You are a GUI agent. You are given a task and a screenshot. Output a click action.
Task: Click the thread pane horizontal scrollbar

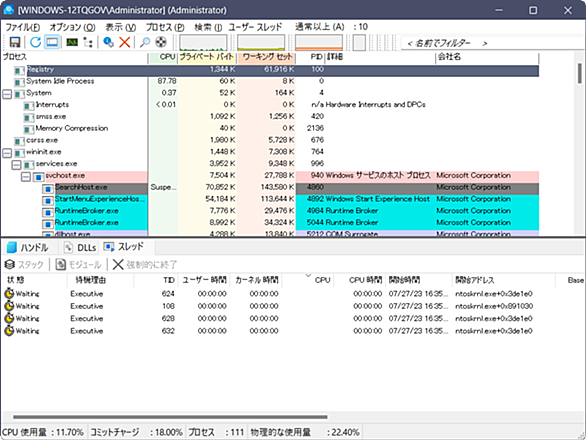point(170,417)
